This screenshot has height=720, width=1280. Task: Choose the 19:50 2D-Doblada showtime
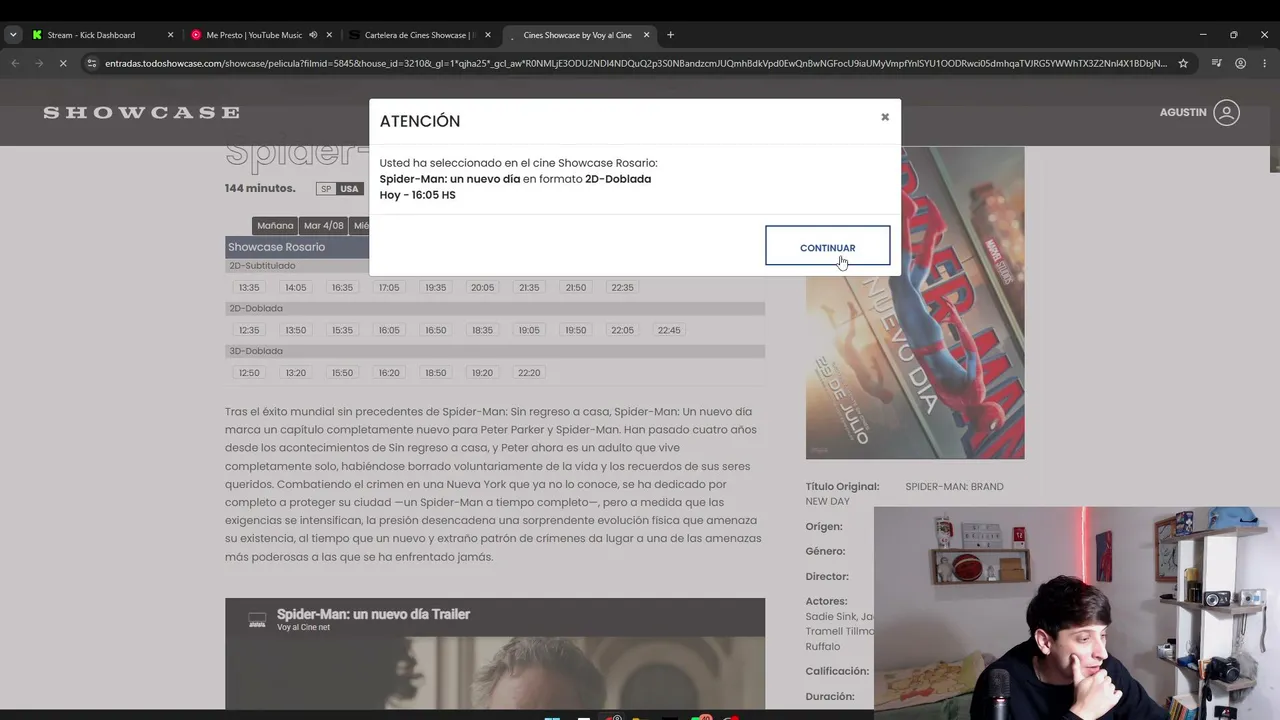pyautogui.click(x=576, y=330)
